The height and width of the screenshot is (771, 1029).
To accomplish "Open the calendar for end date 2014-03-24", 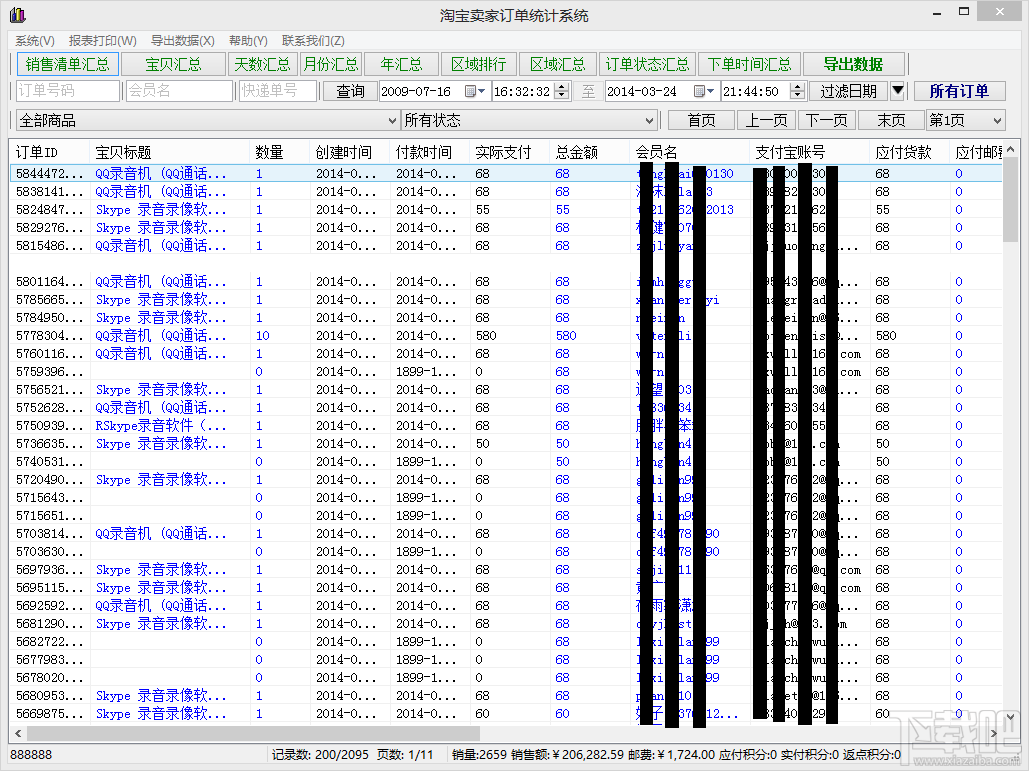I will coord(704,91).
